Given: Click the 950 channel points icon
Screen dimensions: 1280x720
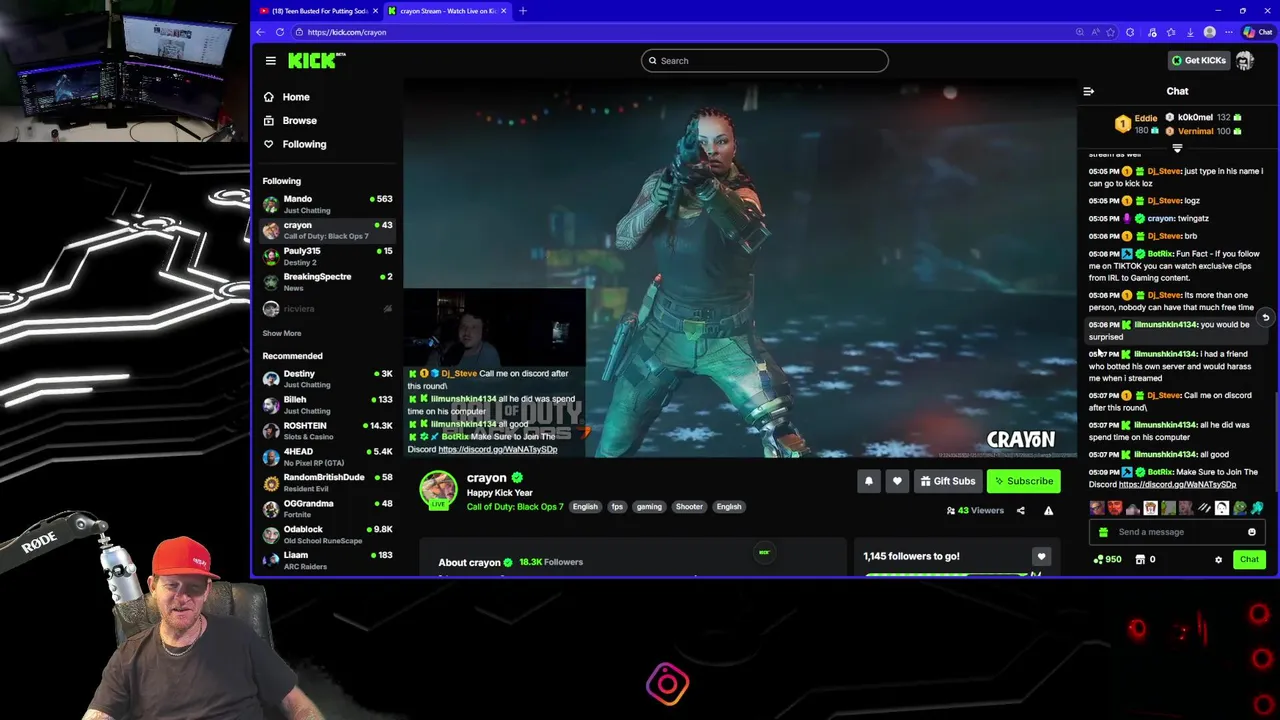Looking at the screenshot, I should pyautogui.click(x=1108, y=560).
